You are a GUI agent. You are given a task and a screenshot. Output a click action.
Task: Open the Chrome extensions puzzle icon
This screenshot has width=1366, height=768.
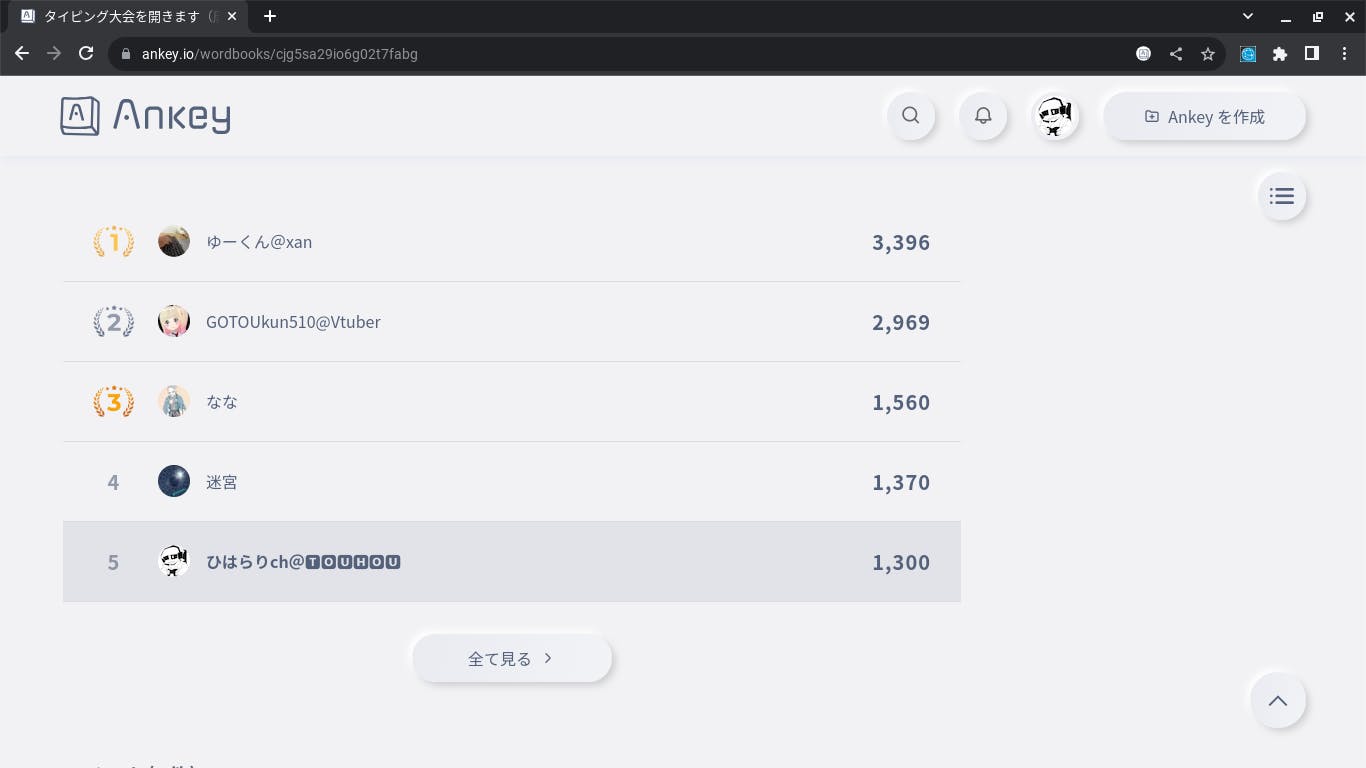coord(1280,54)
